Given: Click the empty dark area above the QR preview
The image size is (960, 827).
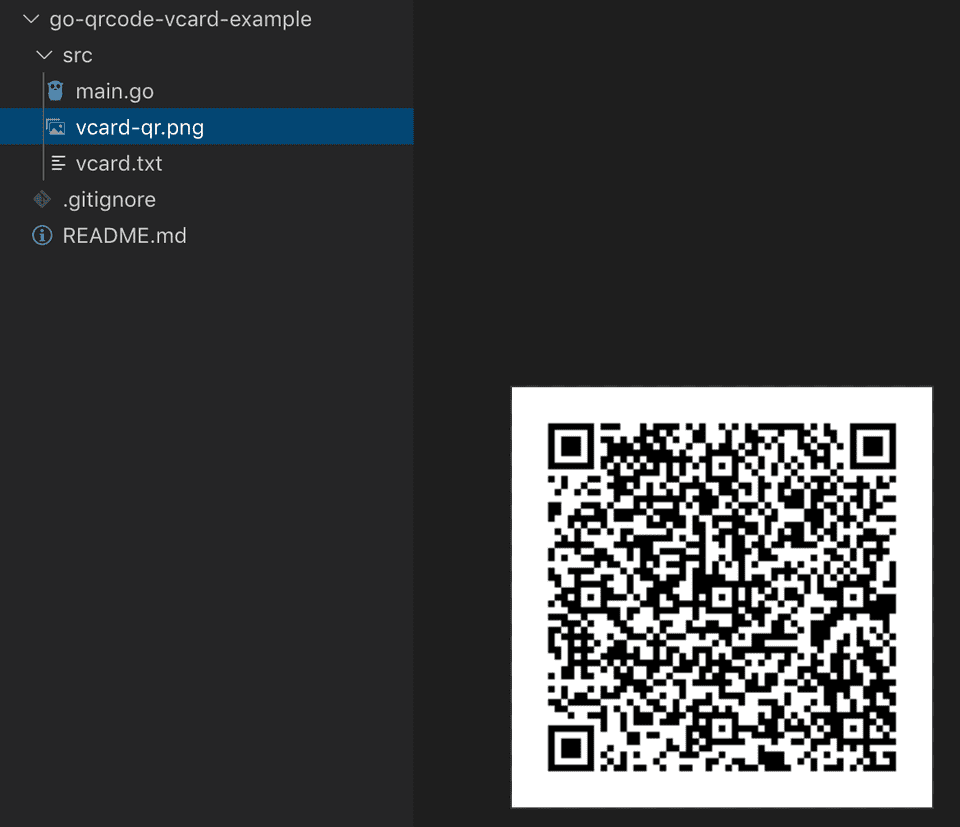Looking at the screenshot, I should [690, 200].
